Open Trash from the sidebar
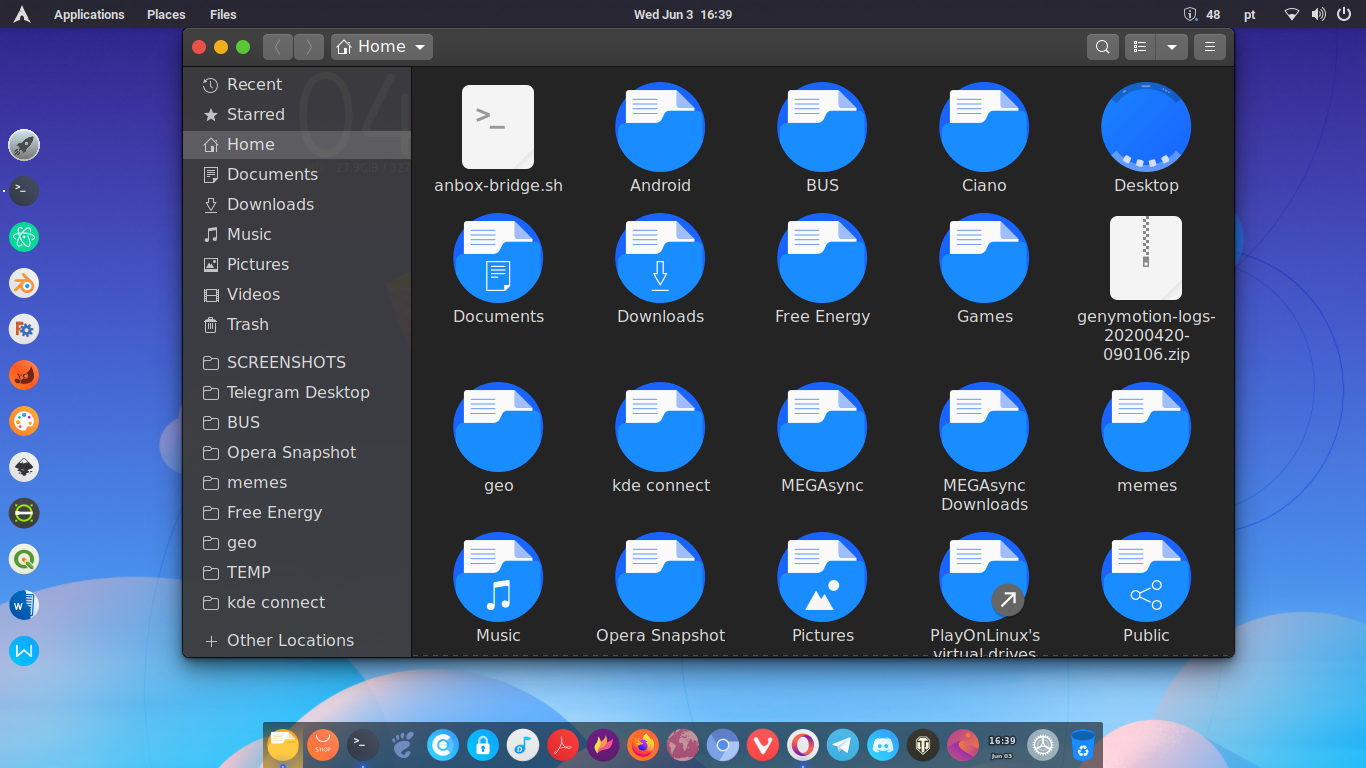The height and width of the screenshot is (768, 1366). click(x=247, y=324)
